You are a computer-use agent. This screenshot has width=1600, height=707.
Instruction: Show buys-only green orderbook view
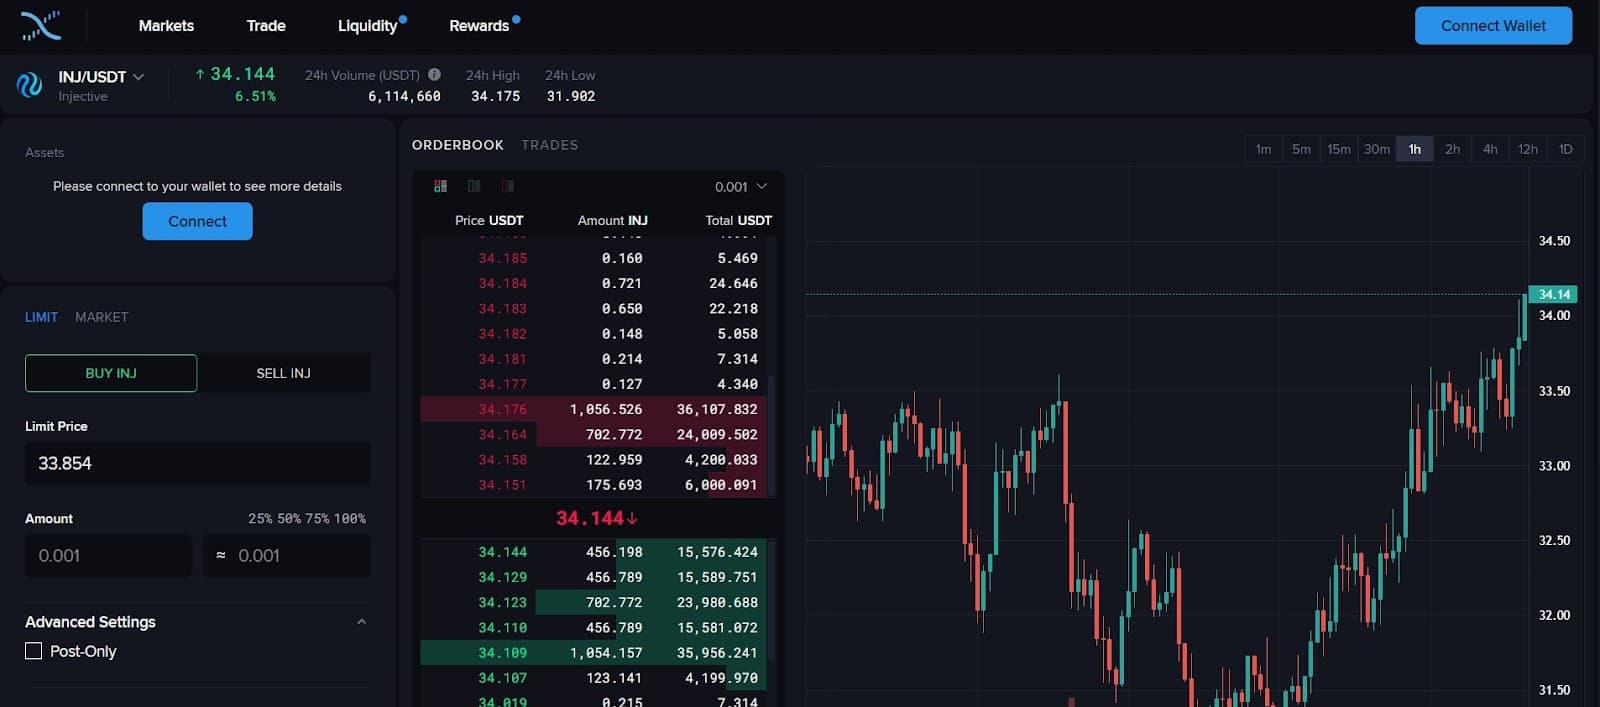474,186
